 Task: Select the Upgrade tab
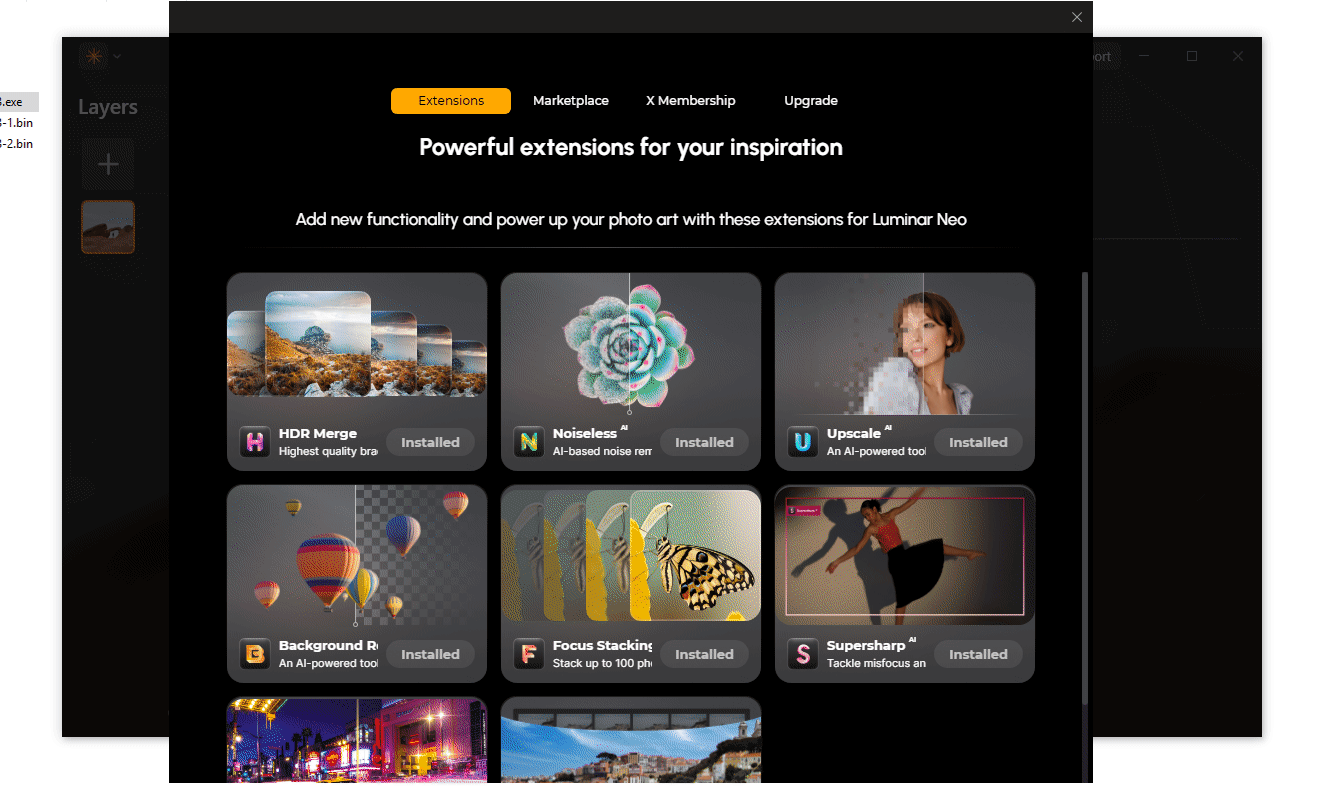pos(811,101)
